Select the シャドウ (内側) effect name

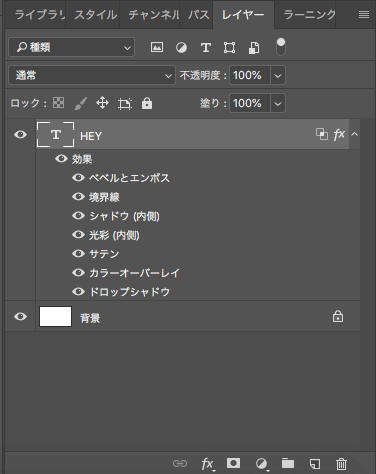125,216
